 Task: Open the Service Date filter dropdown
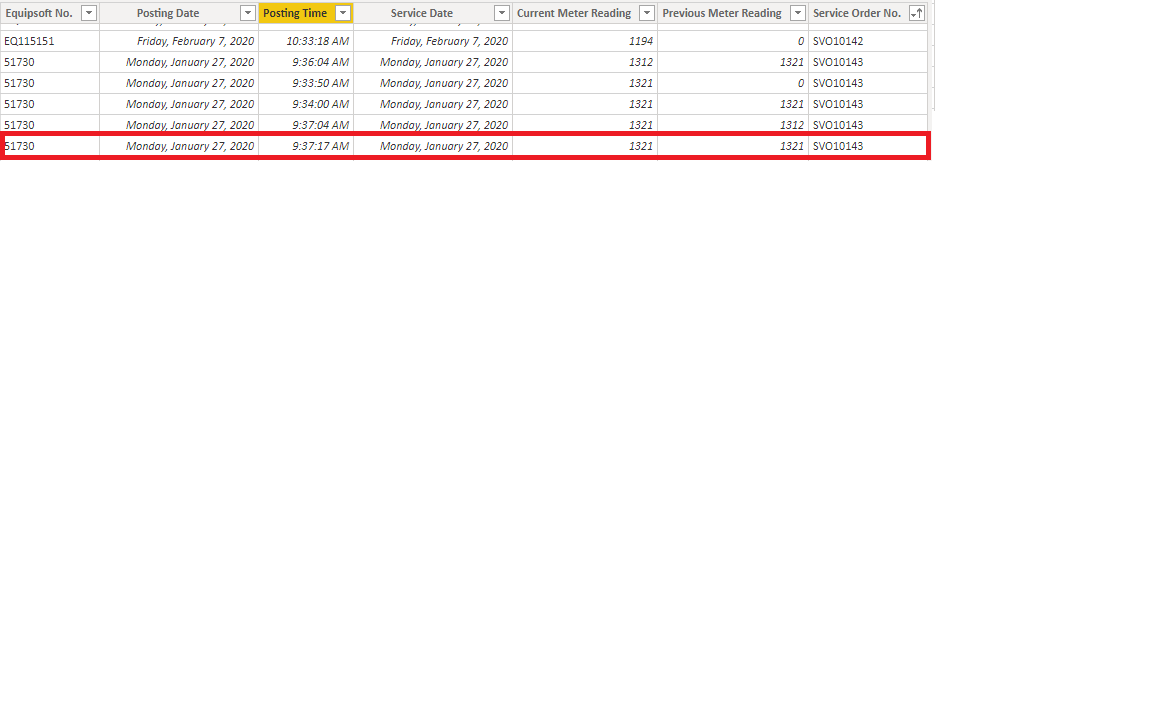pos(502,13)
